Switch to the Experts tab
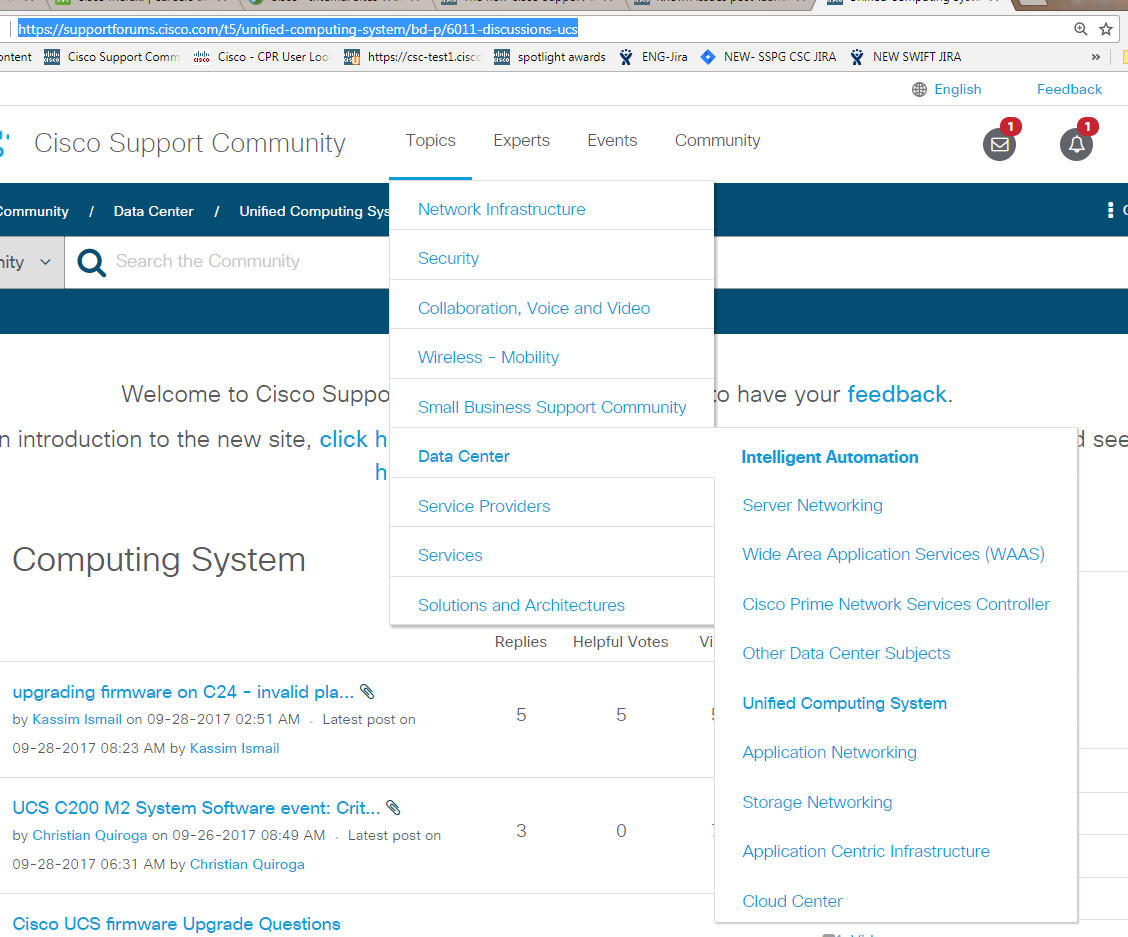Image resolution: width=1128 pixels, height=937 pixels. tap(521, 140)
